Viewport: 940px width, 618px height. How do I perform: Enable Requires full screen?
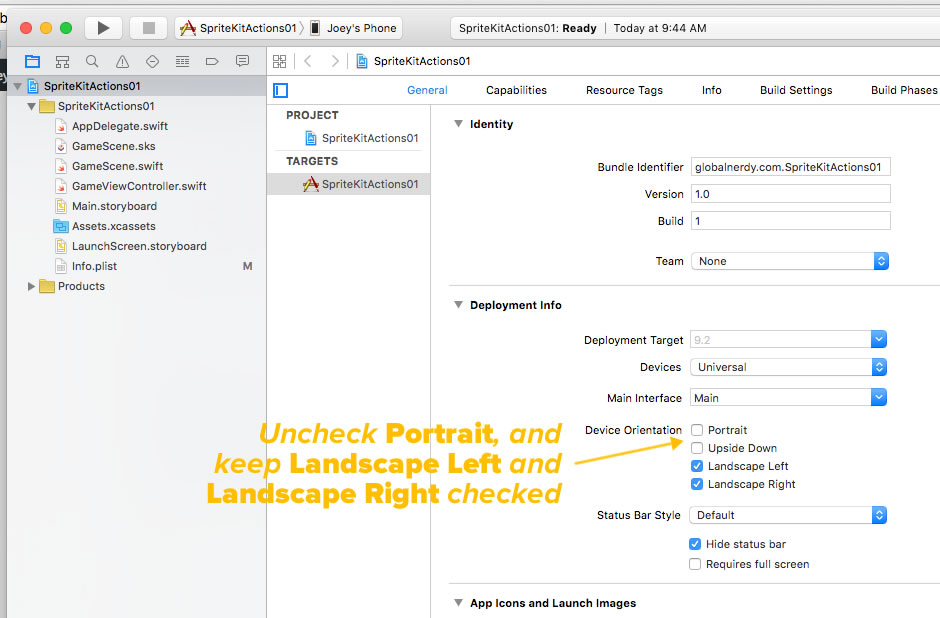pos(695,564)
